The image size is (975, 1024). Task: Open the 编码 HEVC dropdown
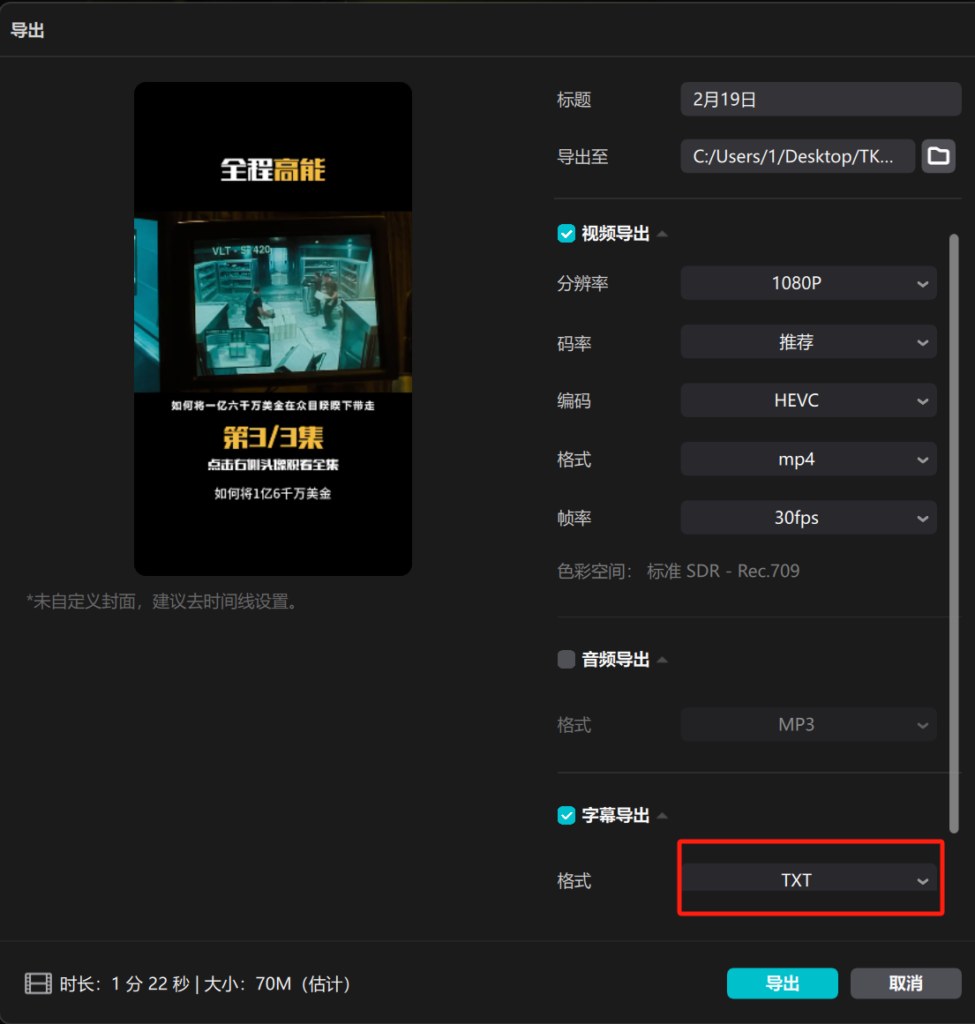click(808, 400)
